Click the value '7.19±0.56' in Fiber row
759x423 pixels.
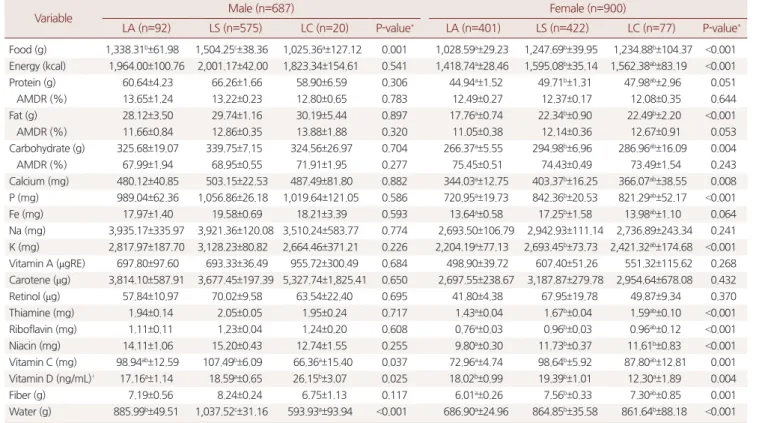[x=151, y=395]
